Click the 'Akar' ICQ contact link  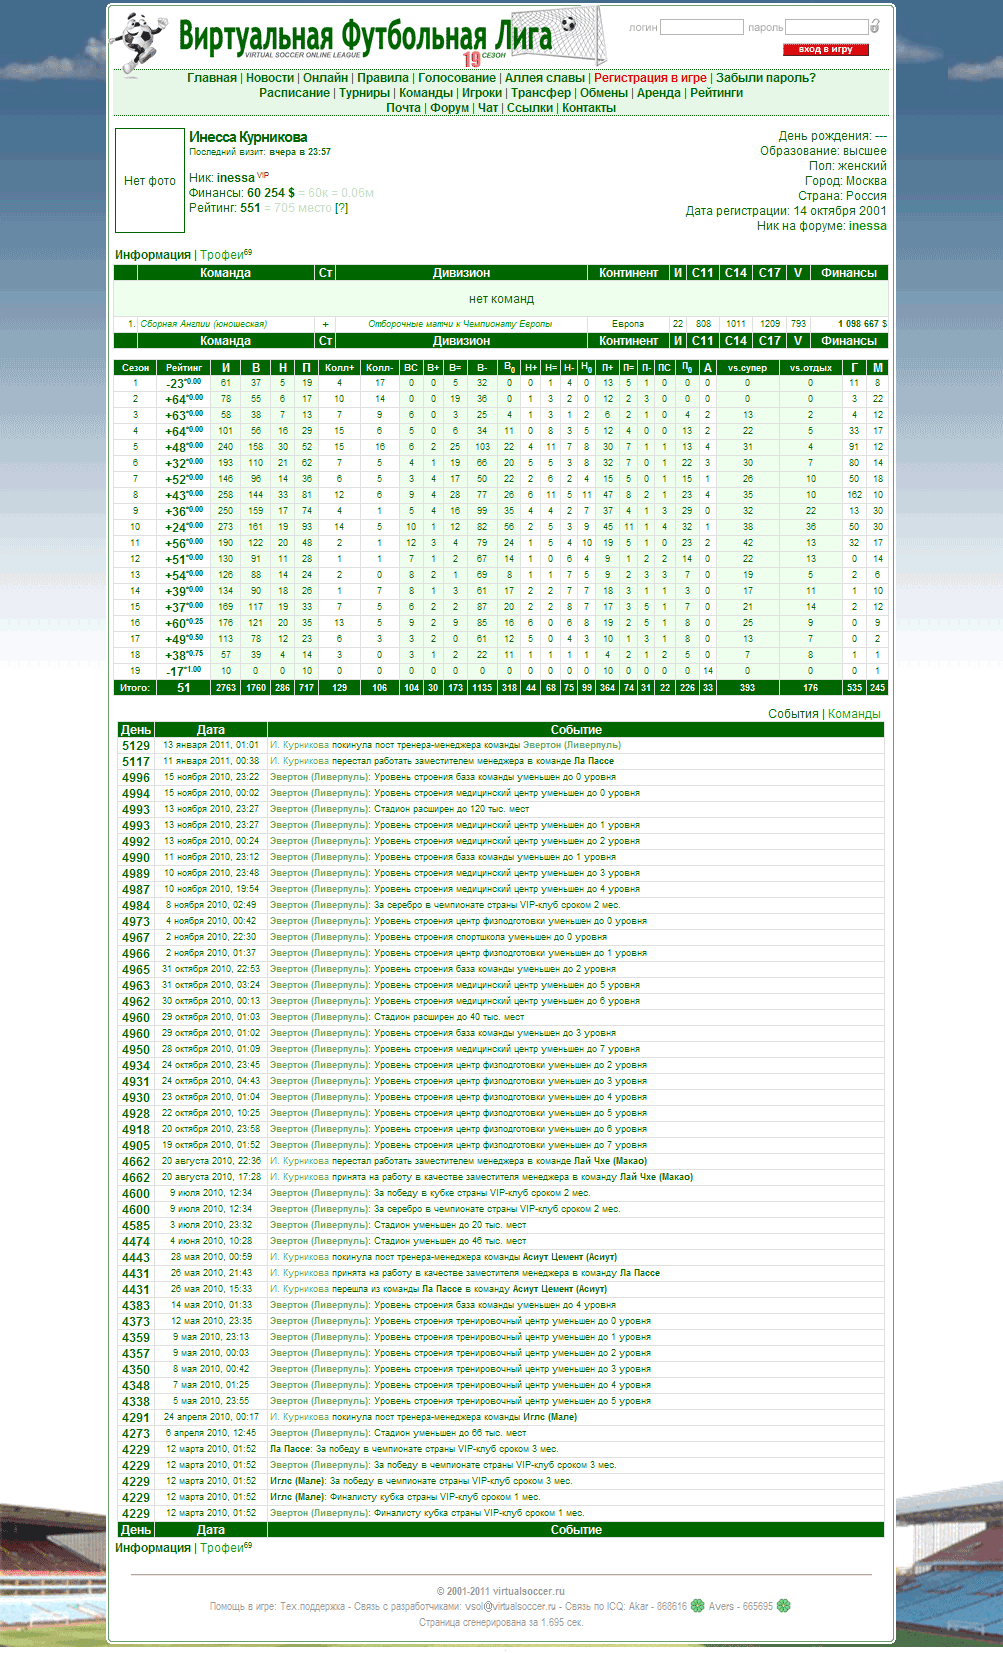[638, 1606]
